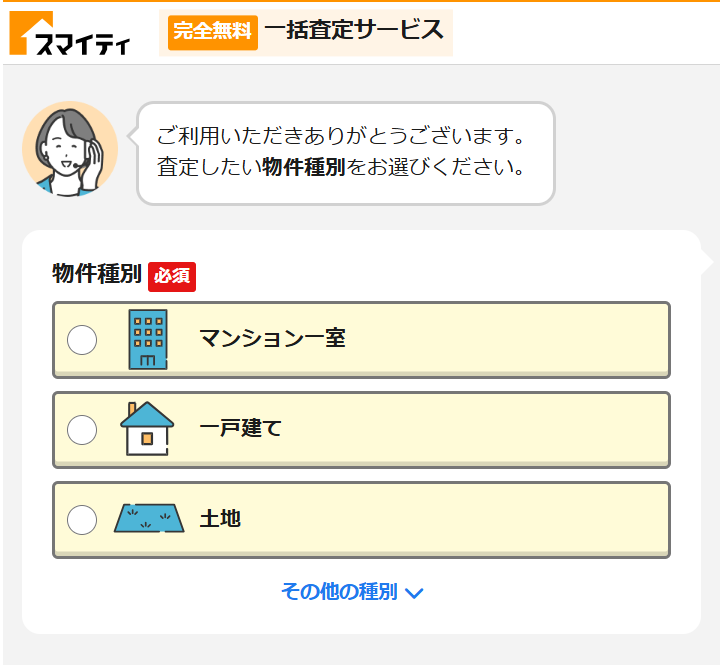720x666 pixels.
Task: Click the chevron beside その他の種別
Action: click(x=415, y=593)
